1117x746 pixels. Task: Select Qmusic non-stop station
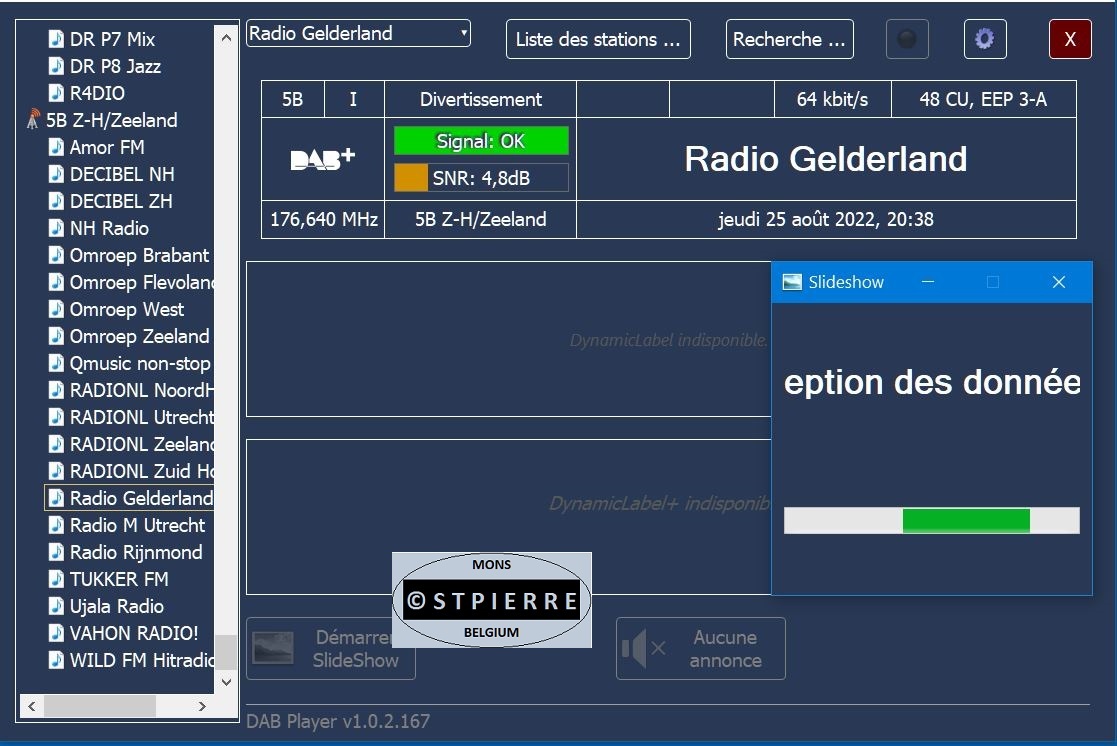pos(140,363)
